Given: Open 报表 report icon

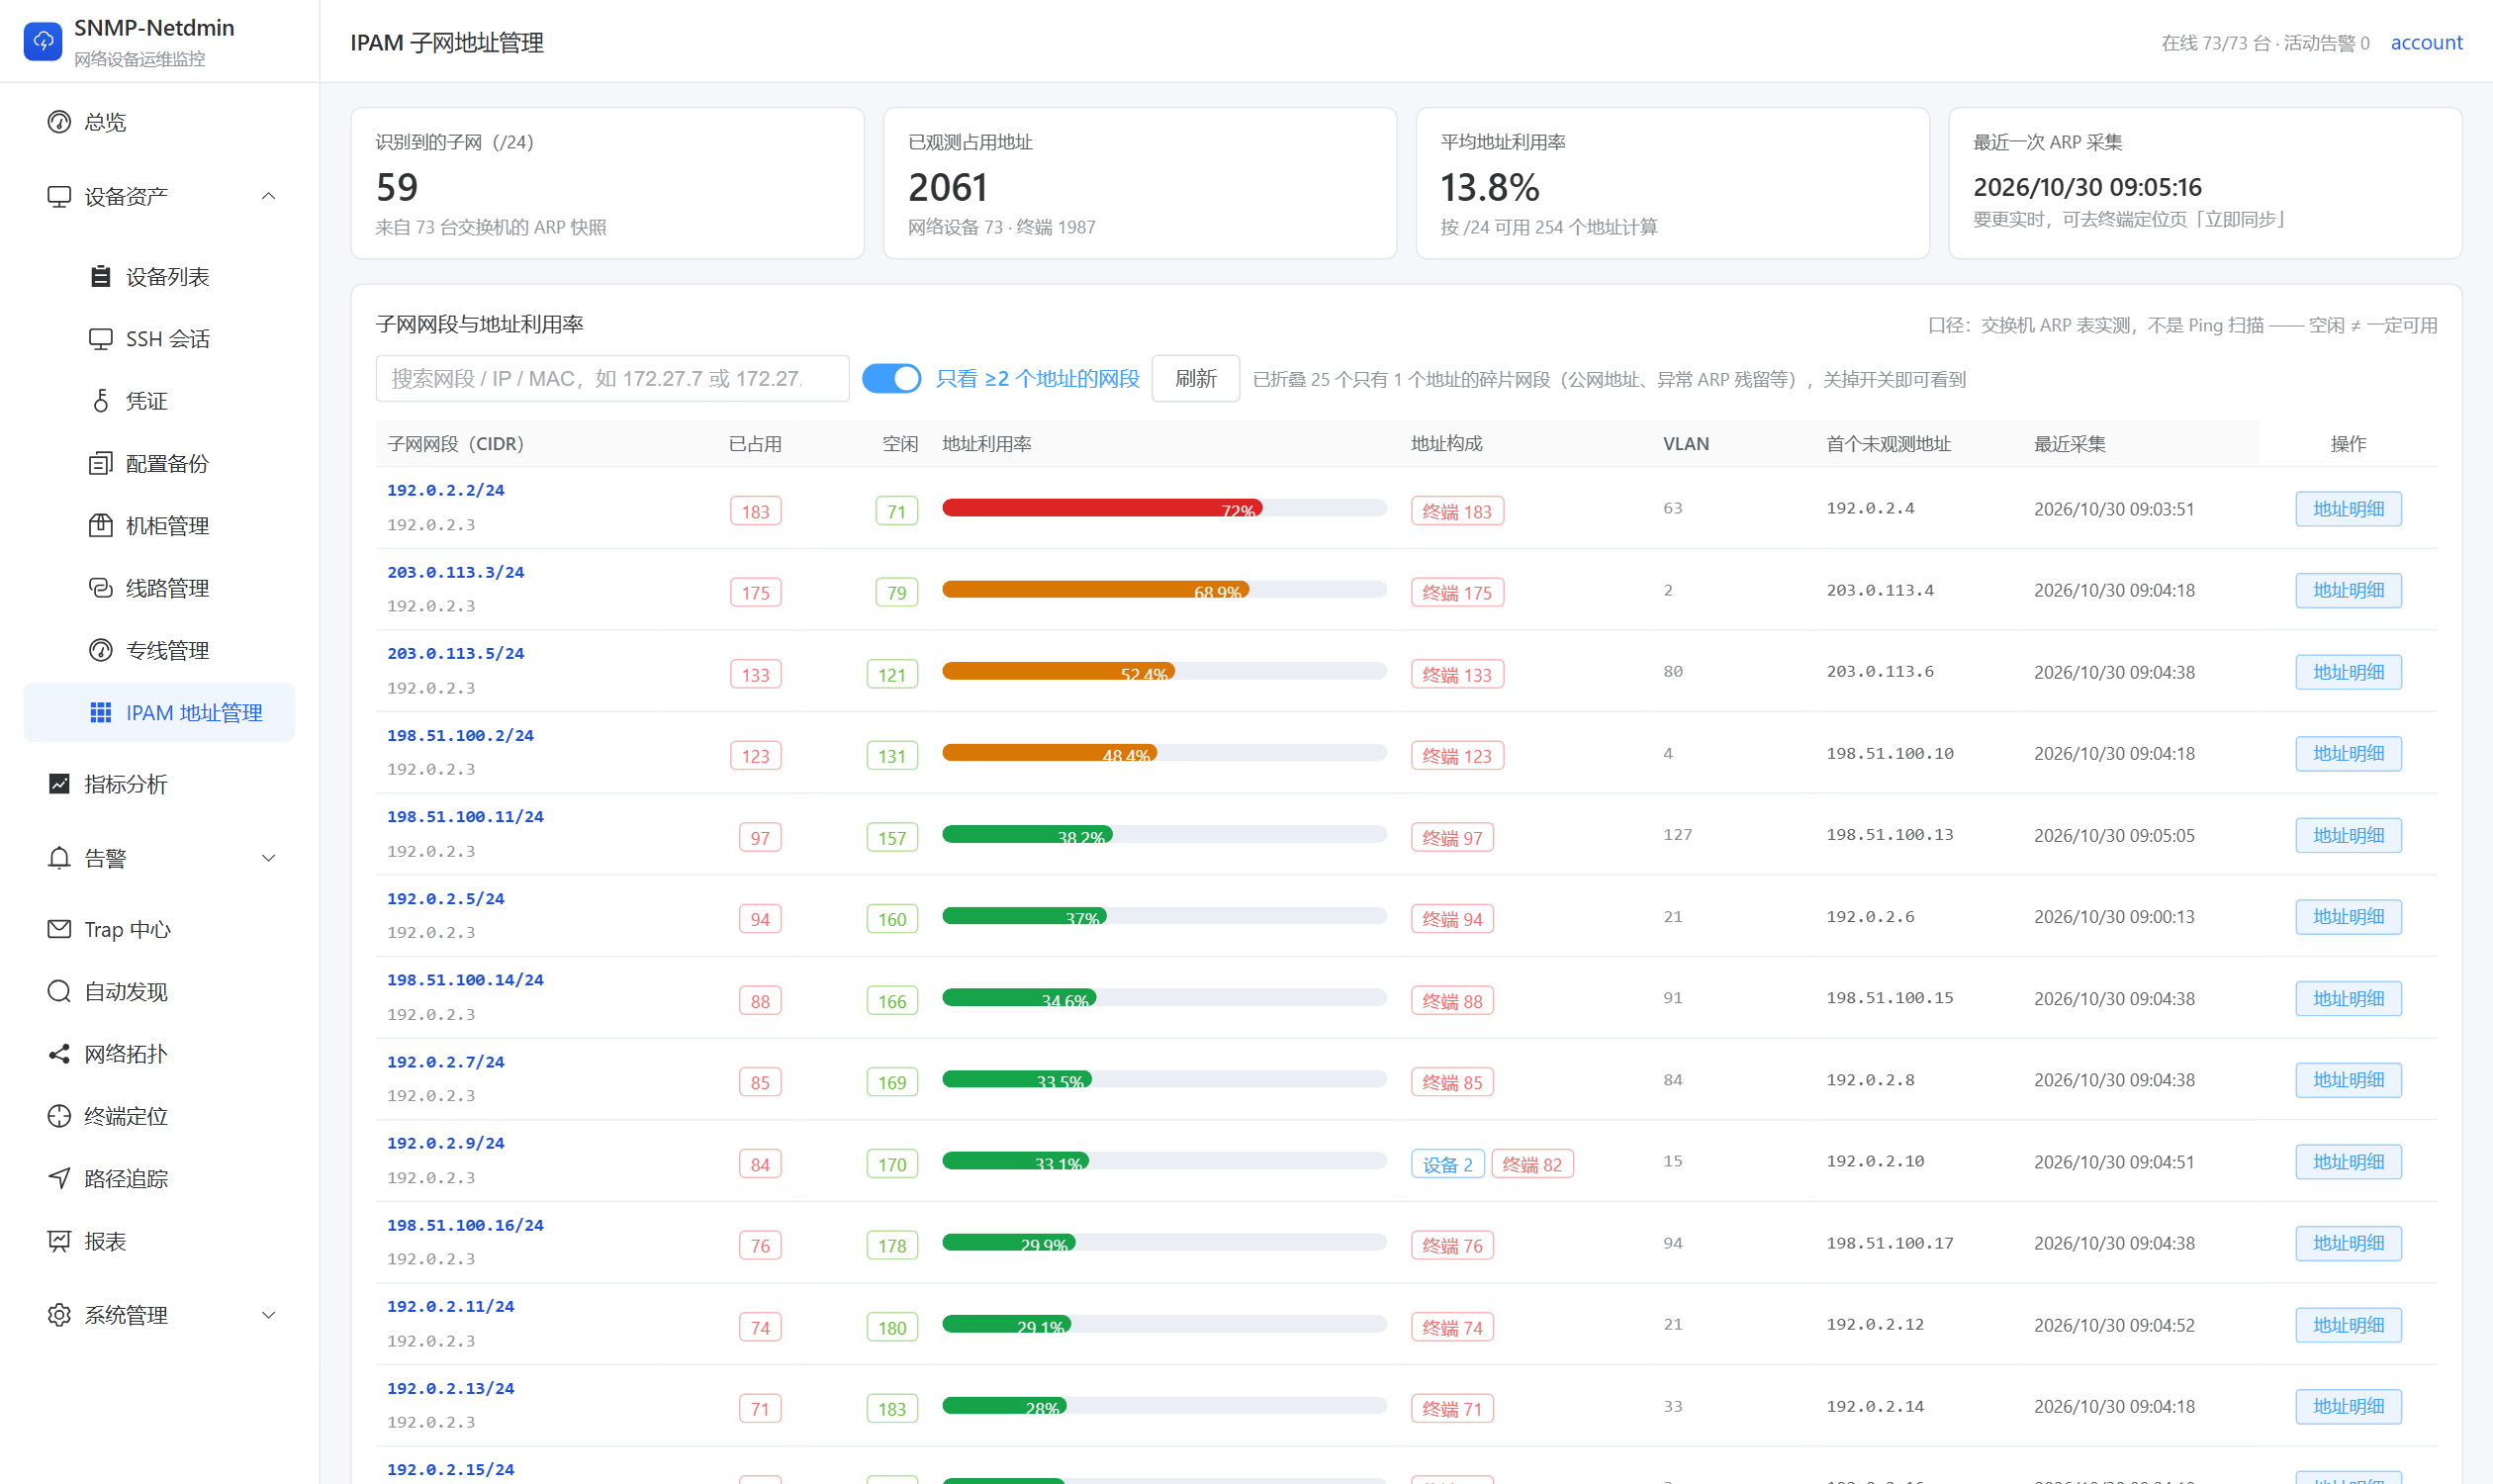Looking at the screenshot, I should pyautogui.click(x=59, y=1241).
